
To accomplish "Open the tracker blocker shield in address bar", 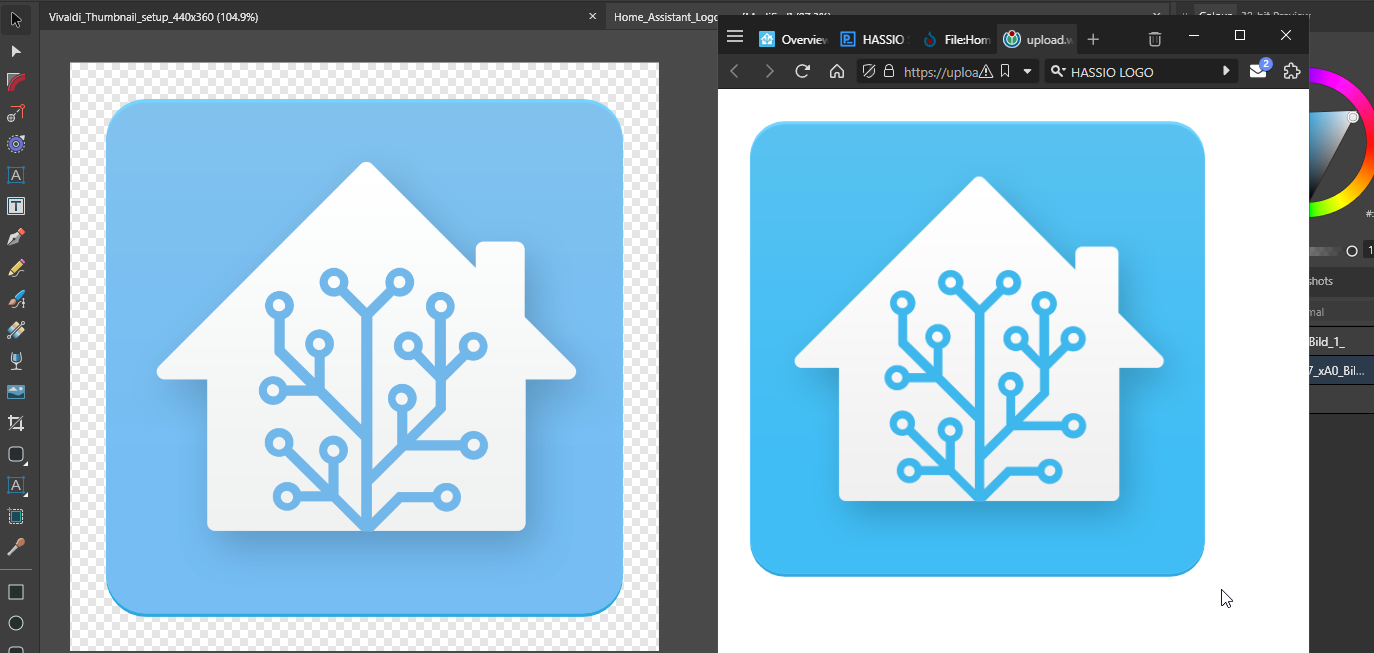I will (869, 71).
